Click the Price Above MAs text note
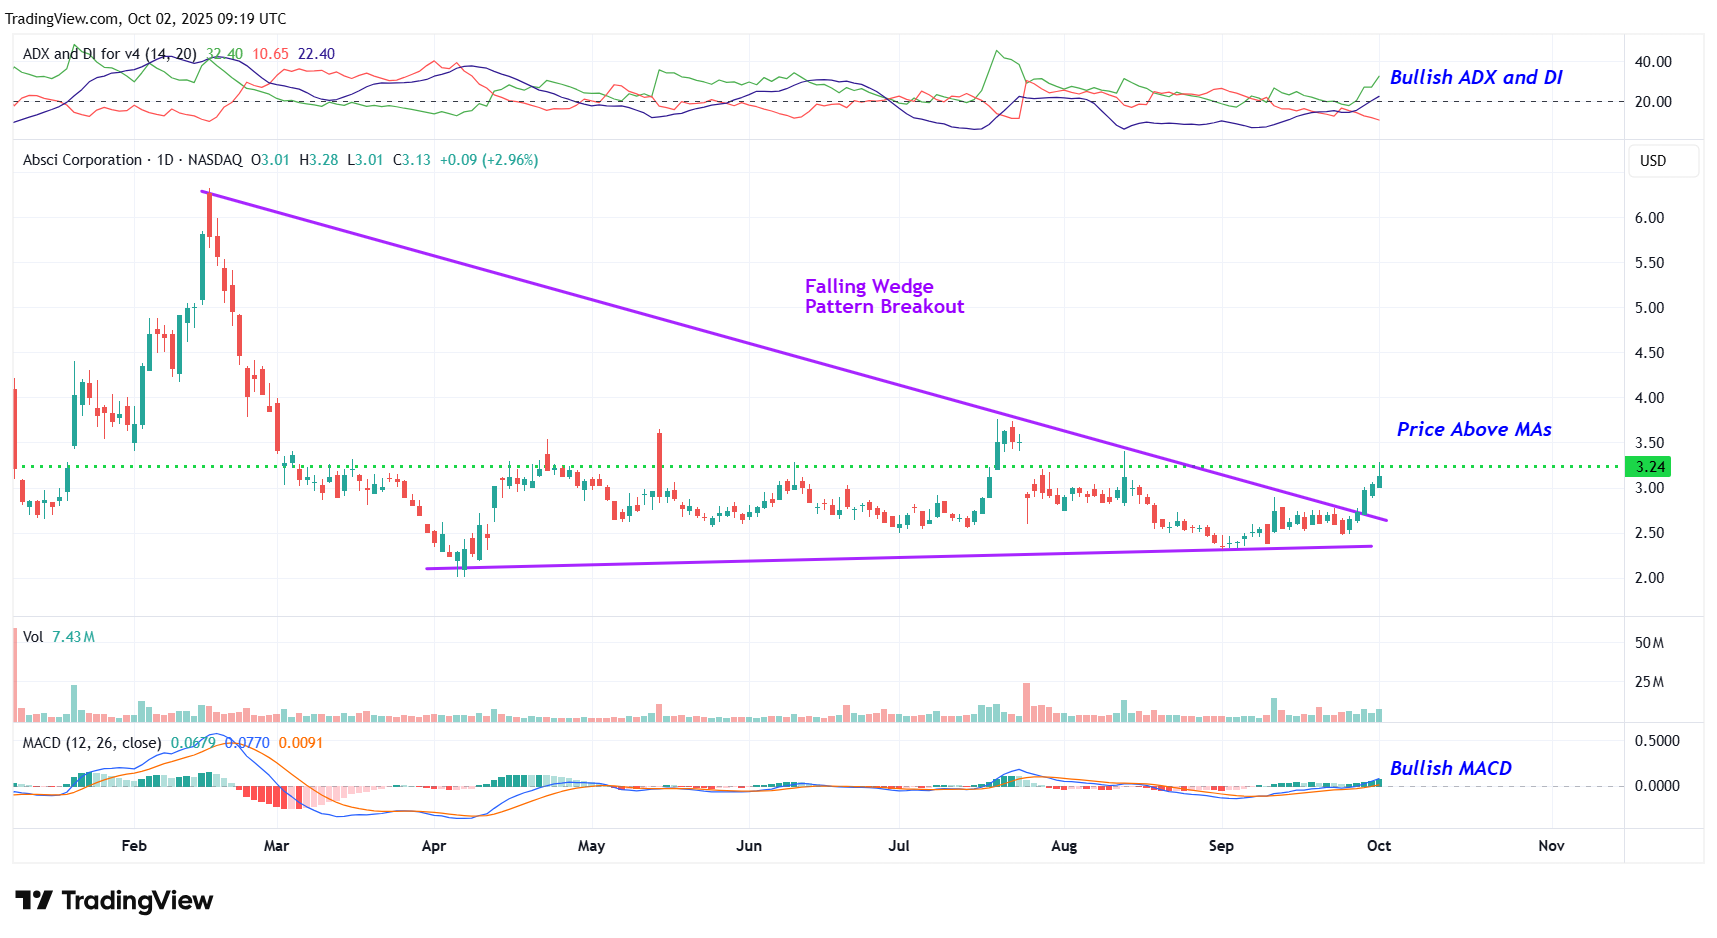This screenshot has width=1717, height=938. [x=1473, y=430]
